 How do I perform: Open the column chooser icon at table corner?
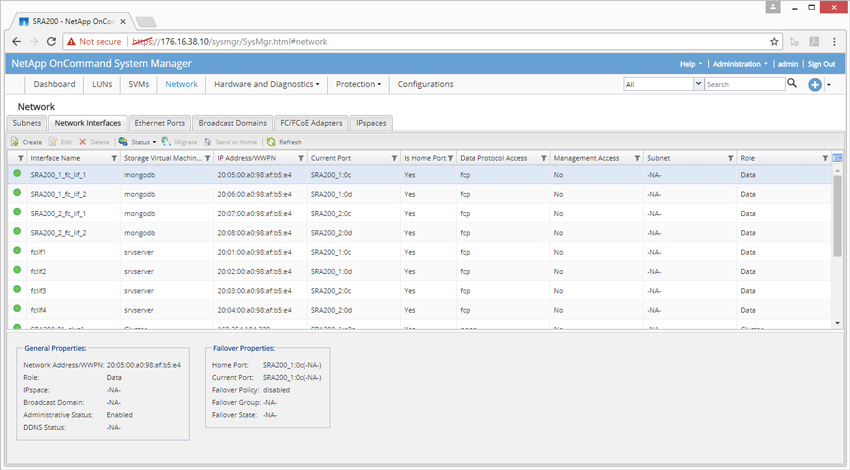pos(838,158)
